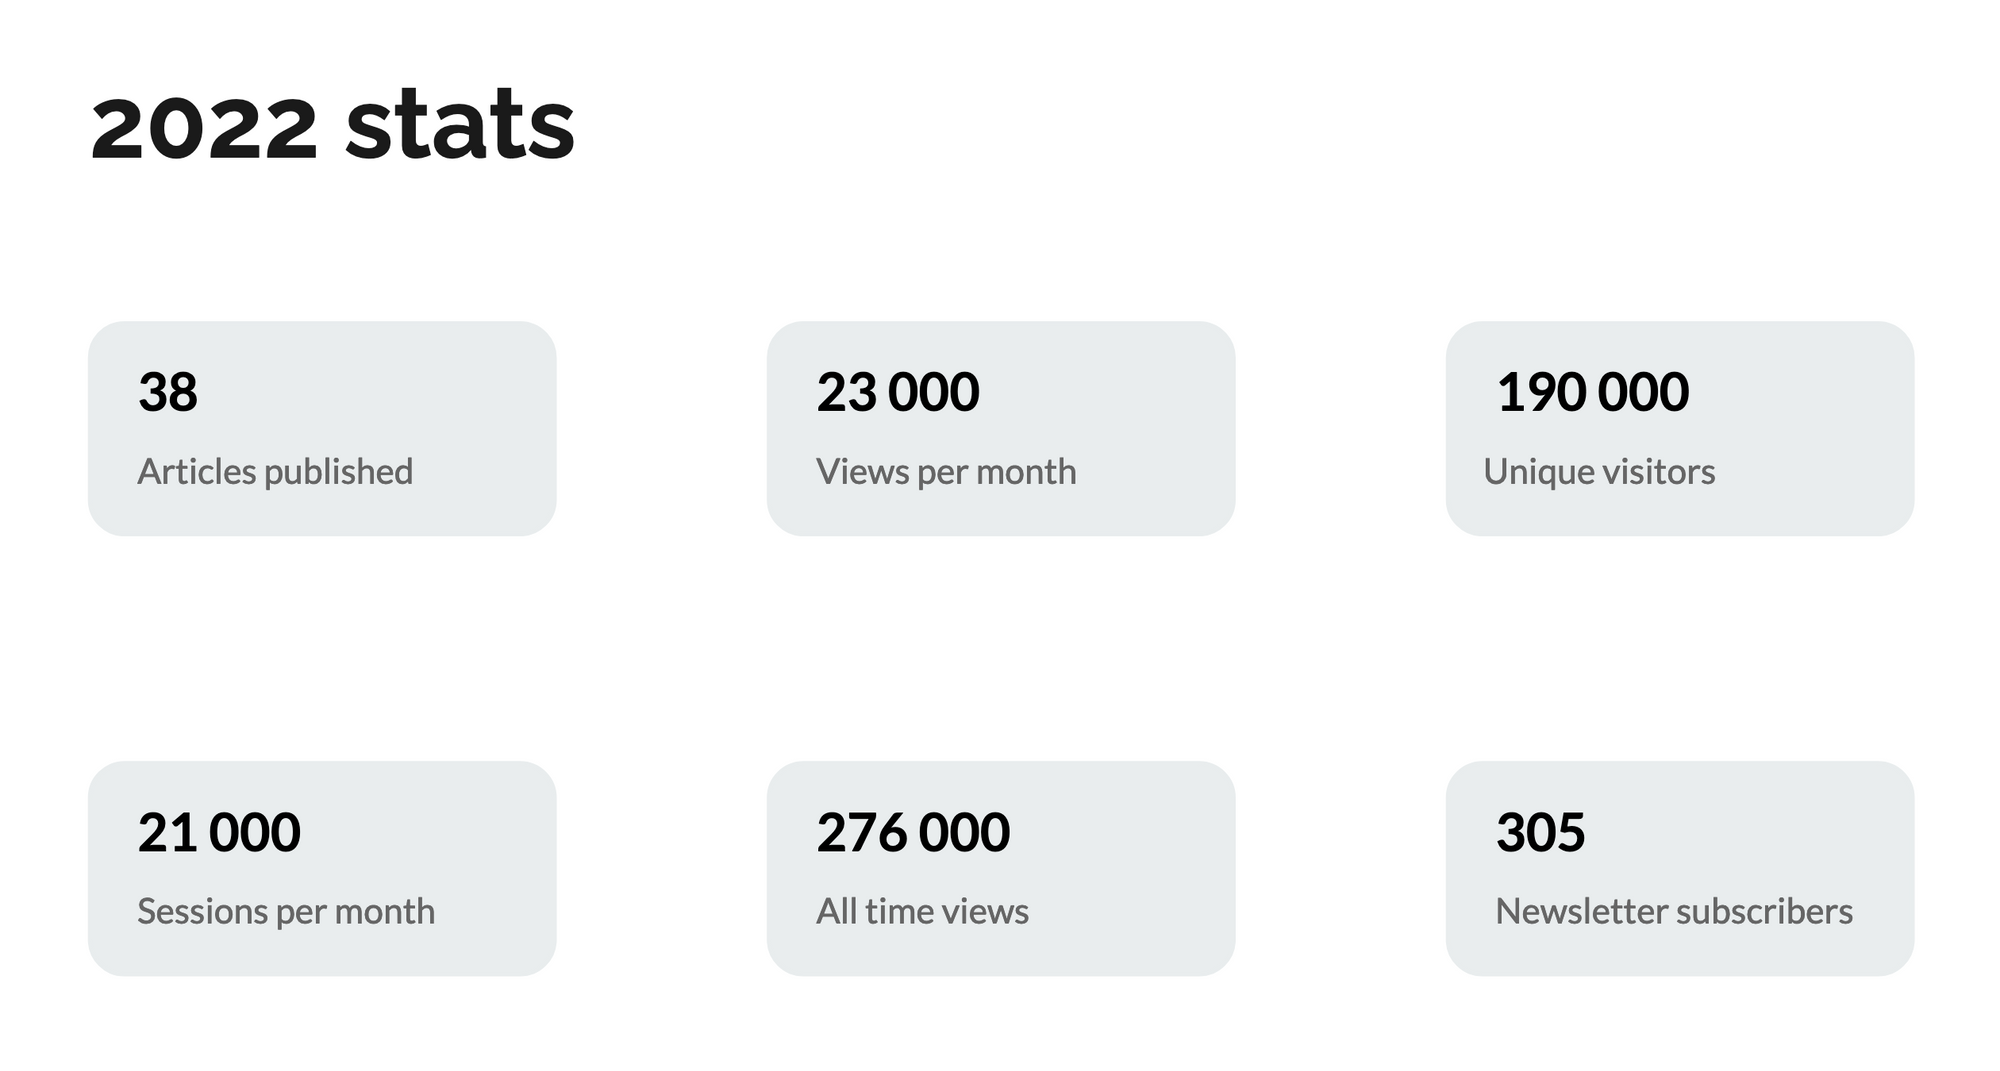Click the 190 000 figure
The image size is (2000, 1071).
pos(1593,392)
